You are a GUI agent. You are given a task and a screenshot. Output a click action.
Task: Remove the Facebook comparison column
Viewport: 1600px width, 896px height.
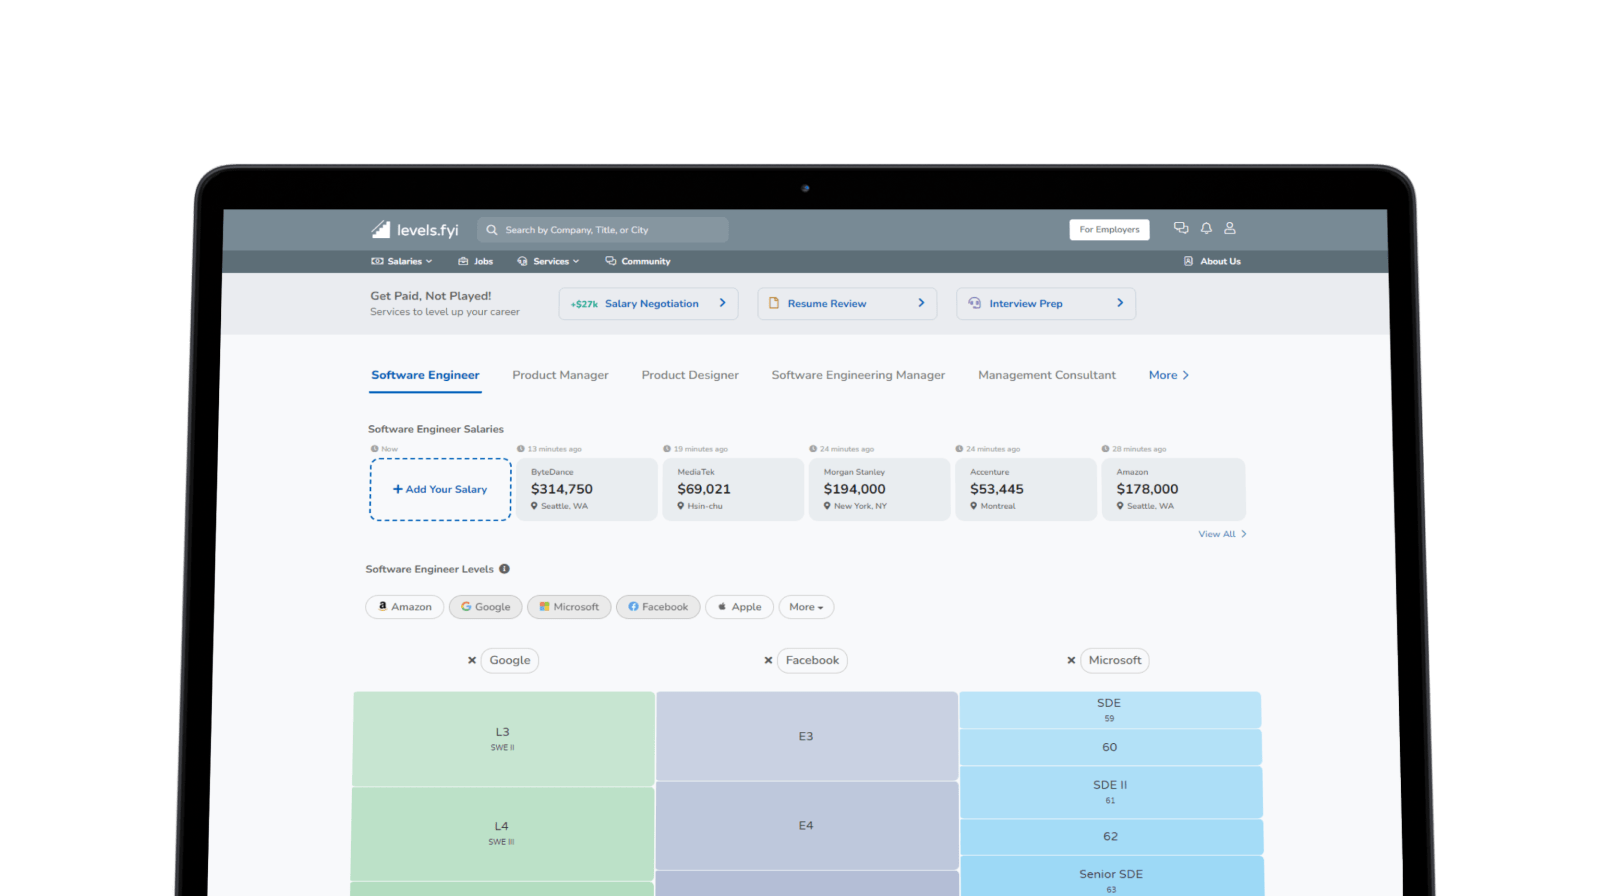point(768,660)
